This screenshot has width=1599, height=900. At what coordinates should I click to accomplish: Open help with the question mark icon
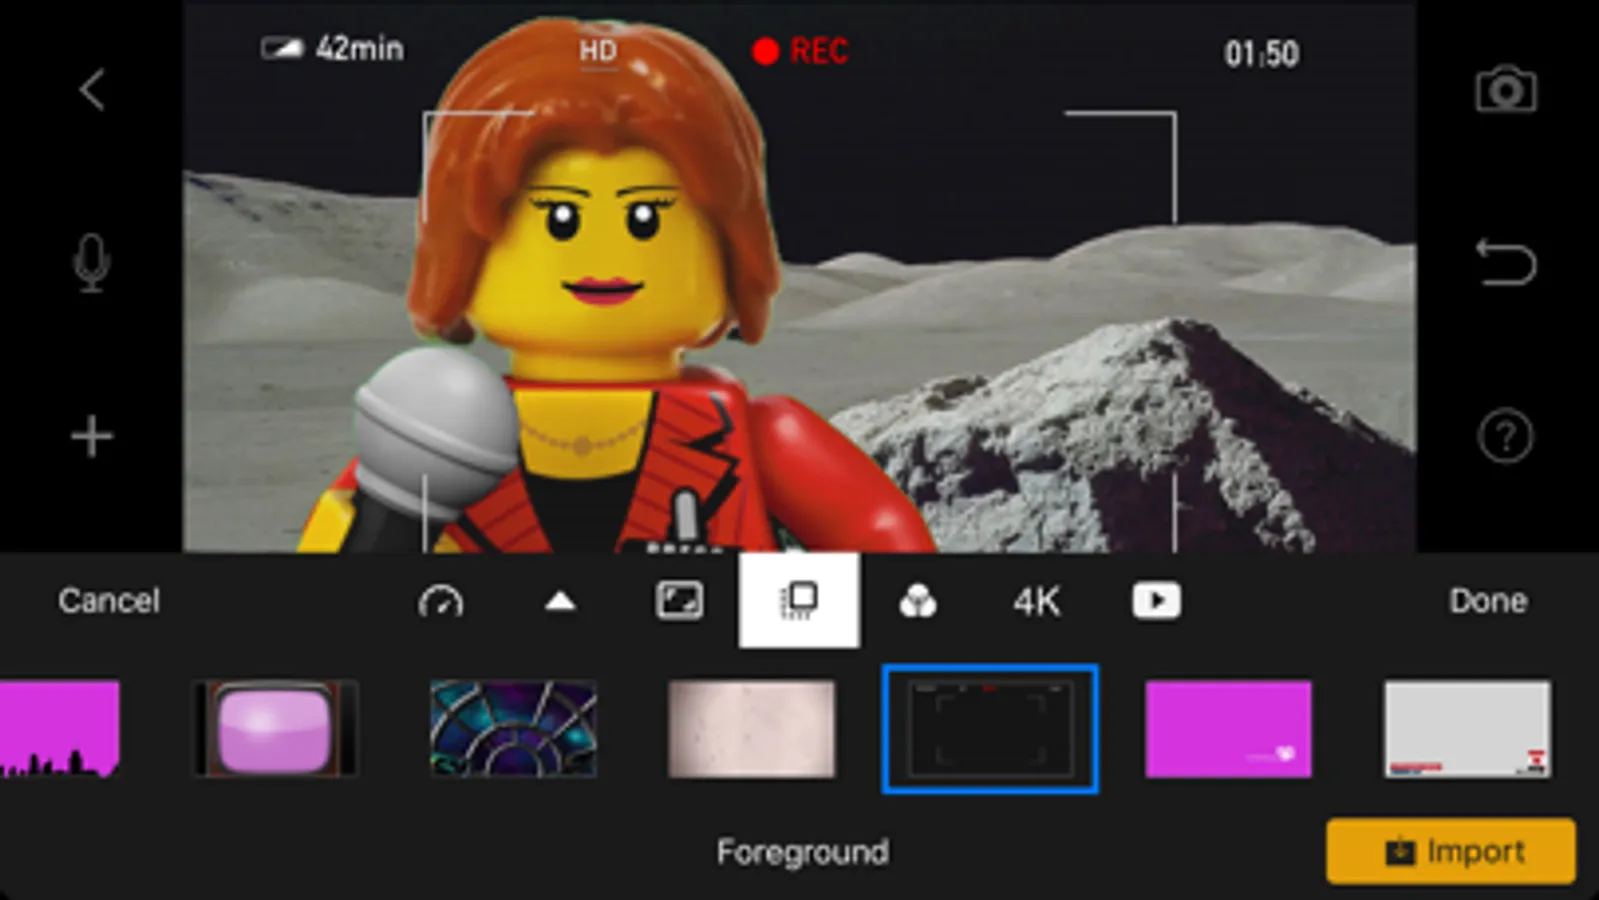1505,436
